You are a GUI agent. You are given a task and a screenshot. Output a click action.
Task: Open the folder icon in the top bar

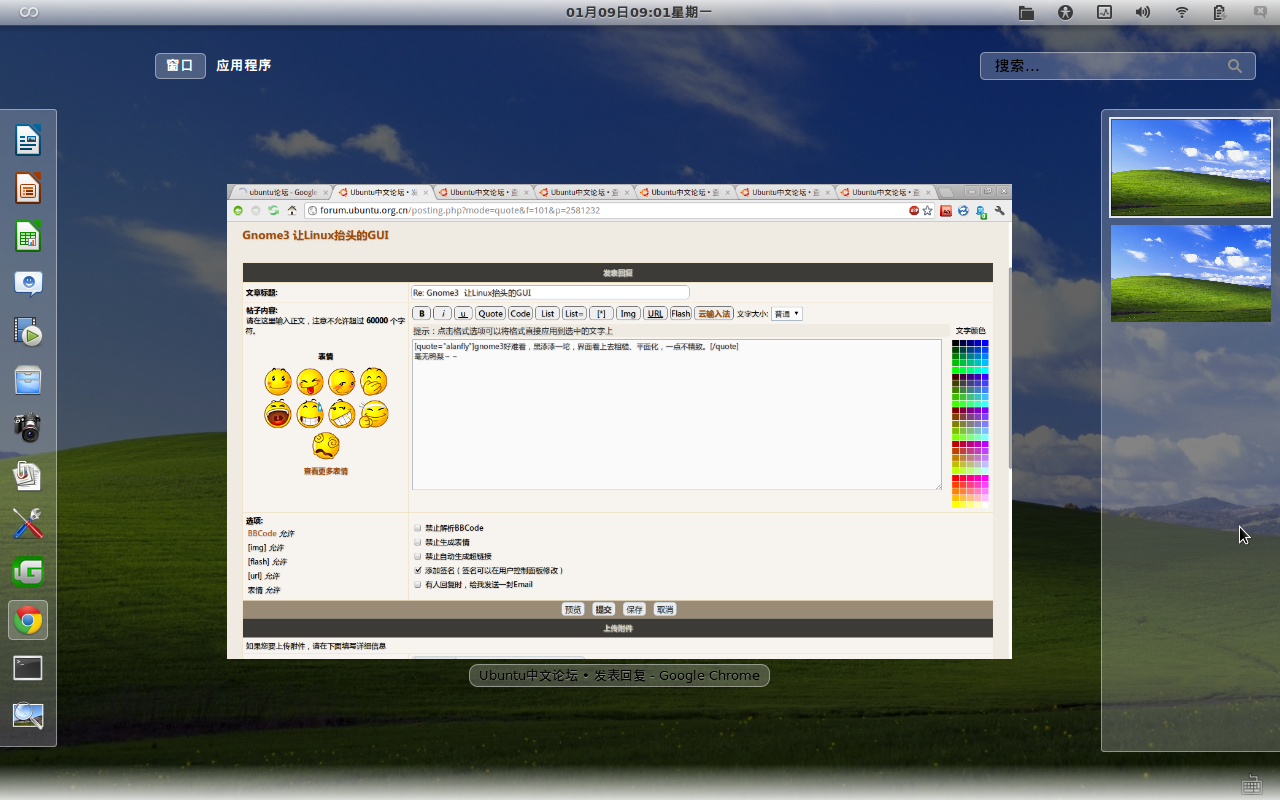pyautogui.click(x=1026, y=12)
